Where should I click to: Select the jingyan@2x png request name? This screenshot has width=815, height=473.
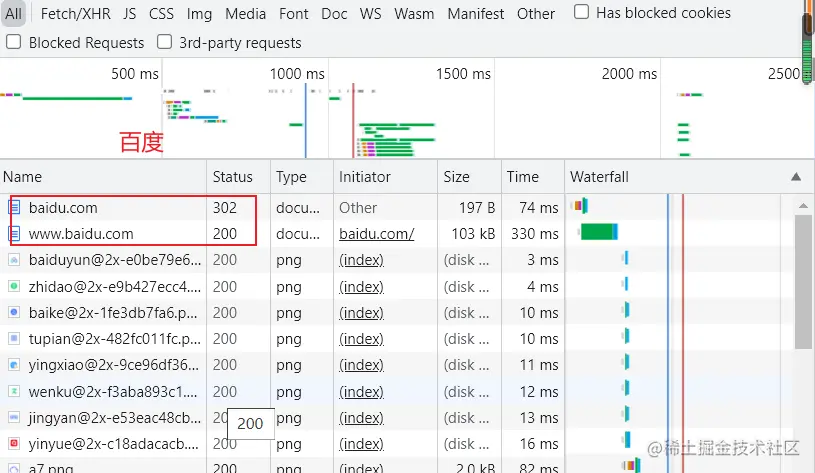tap(115, 418)
